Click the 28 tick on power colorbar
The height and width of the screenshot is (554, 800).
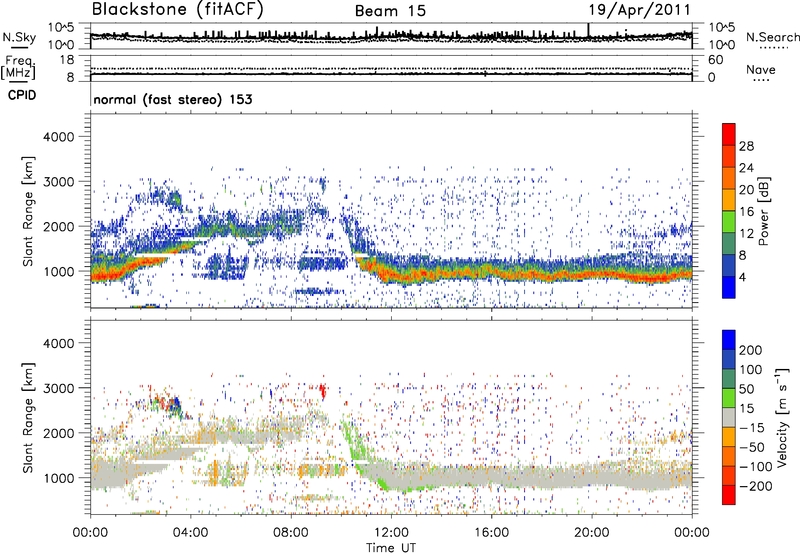click(746, 146)
